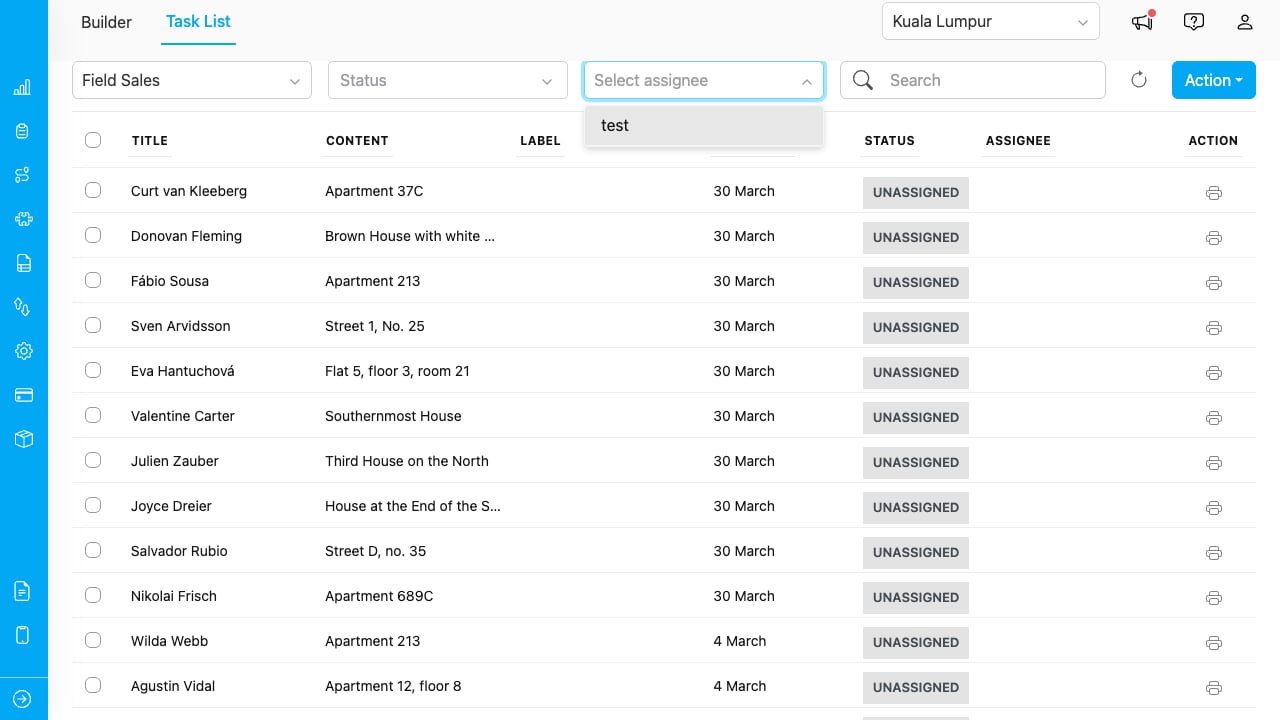Check the Salvador Rubio row checkbox
The height and width of the screenshot is (720, 1280).
click(93, 550)
